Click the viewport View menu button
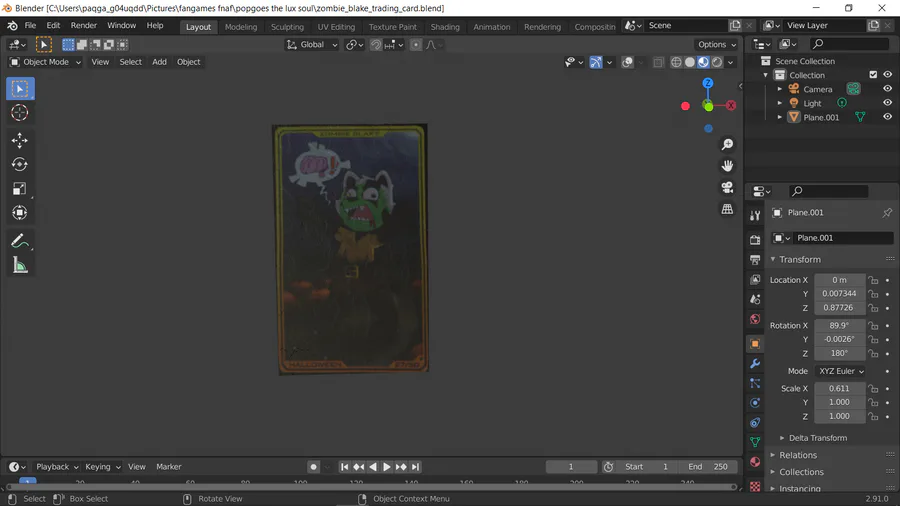Image resolution: width=900 pixels, height=506 pixels. tap(100, 62)
